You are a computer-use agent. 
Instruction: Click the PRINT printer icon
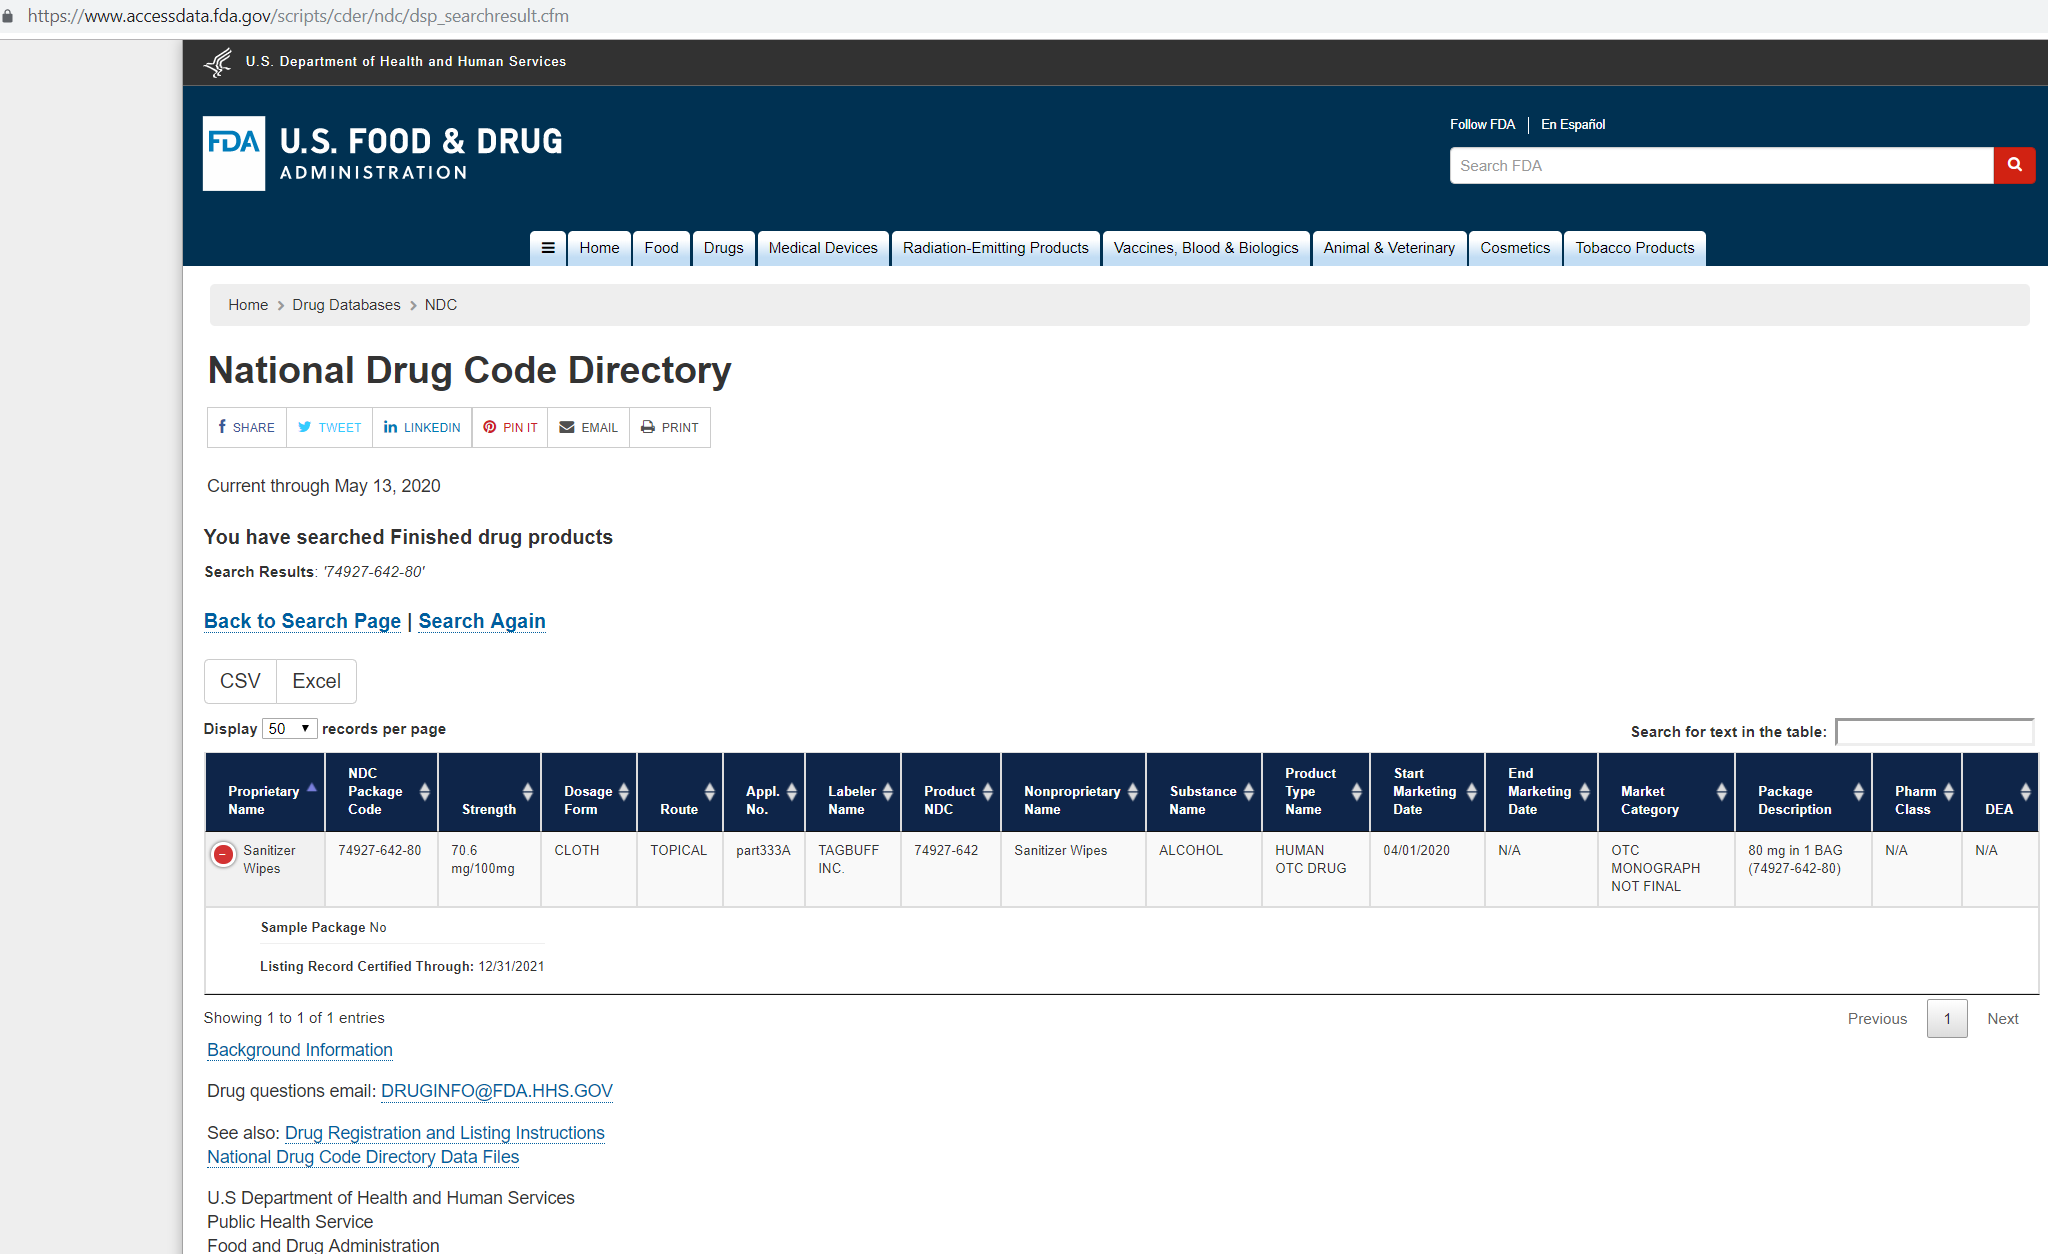648,427
